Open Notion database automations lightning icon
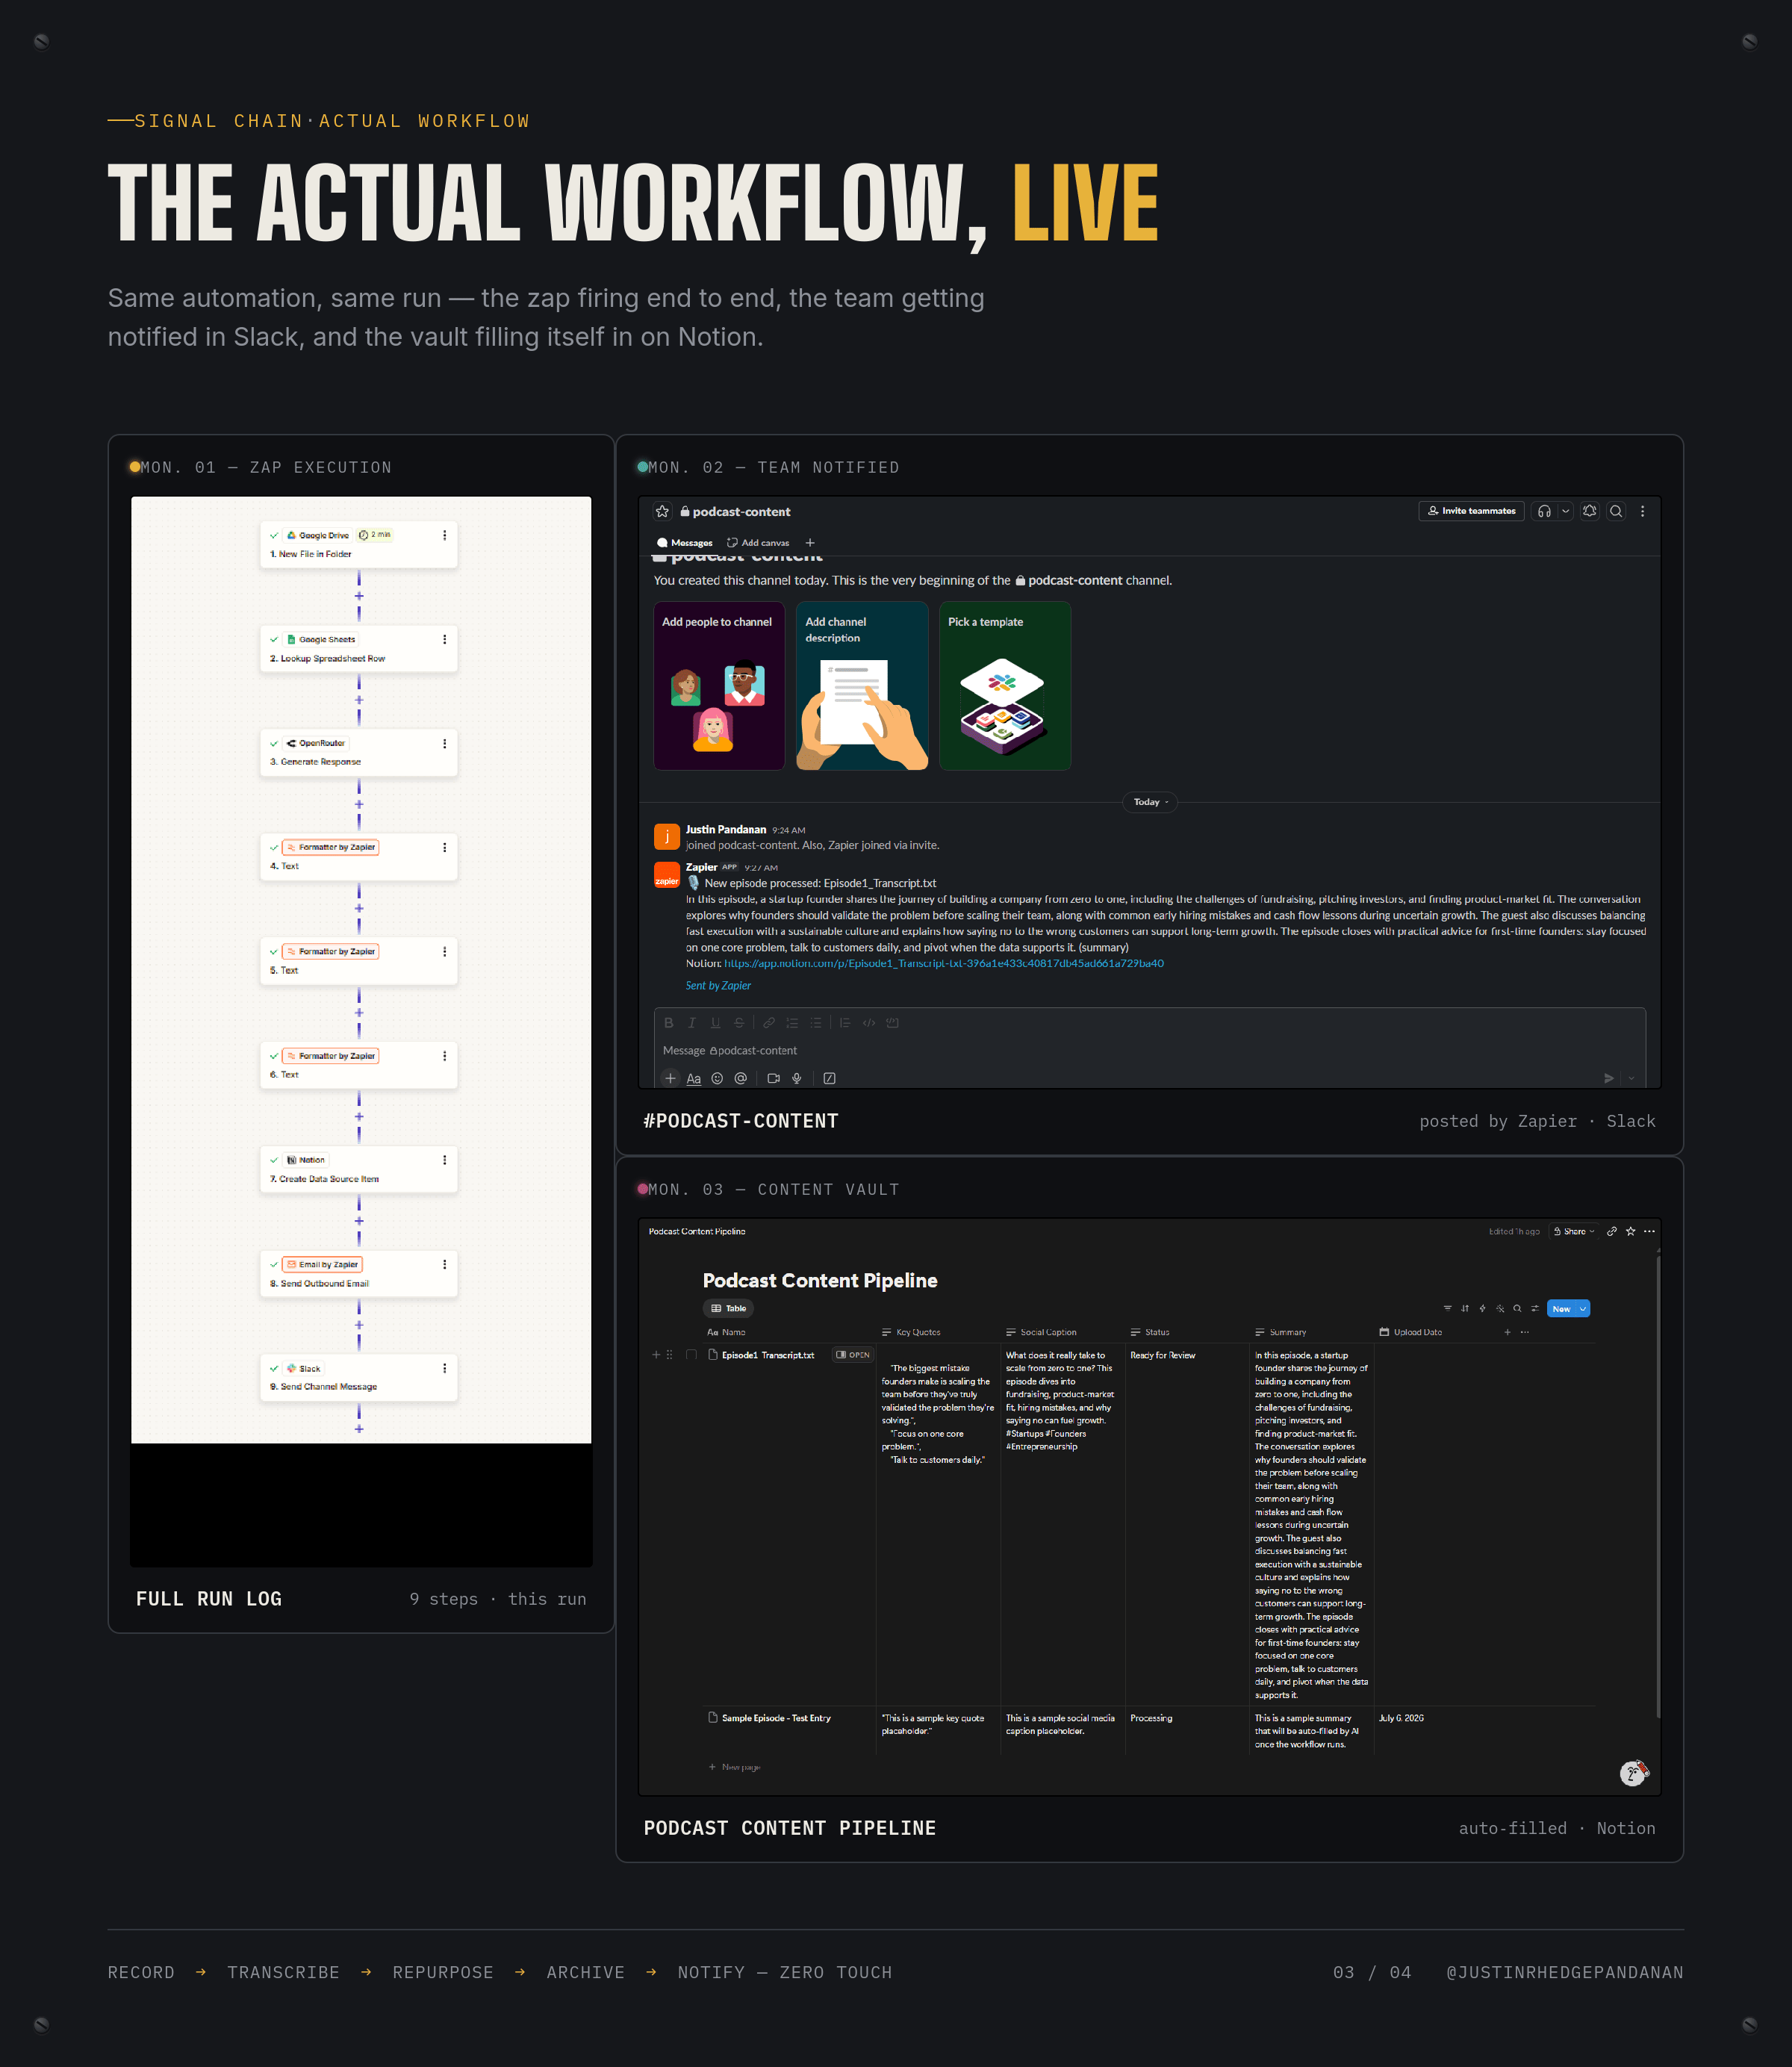This screenshot has height=2067, width=1792. coord(1482,1308)
